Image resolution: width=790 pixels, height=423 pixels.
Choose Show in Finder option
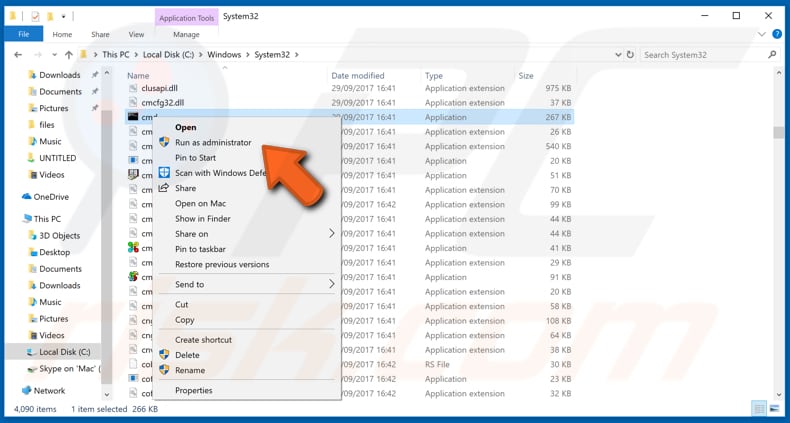pyautogui.click(x=203, y=219)
